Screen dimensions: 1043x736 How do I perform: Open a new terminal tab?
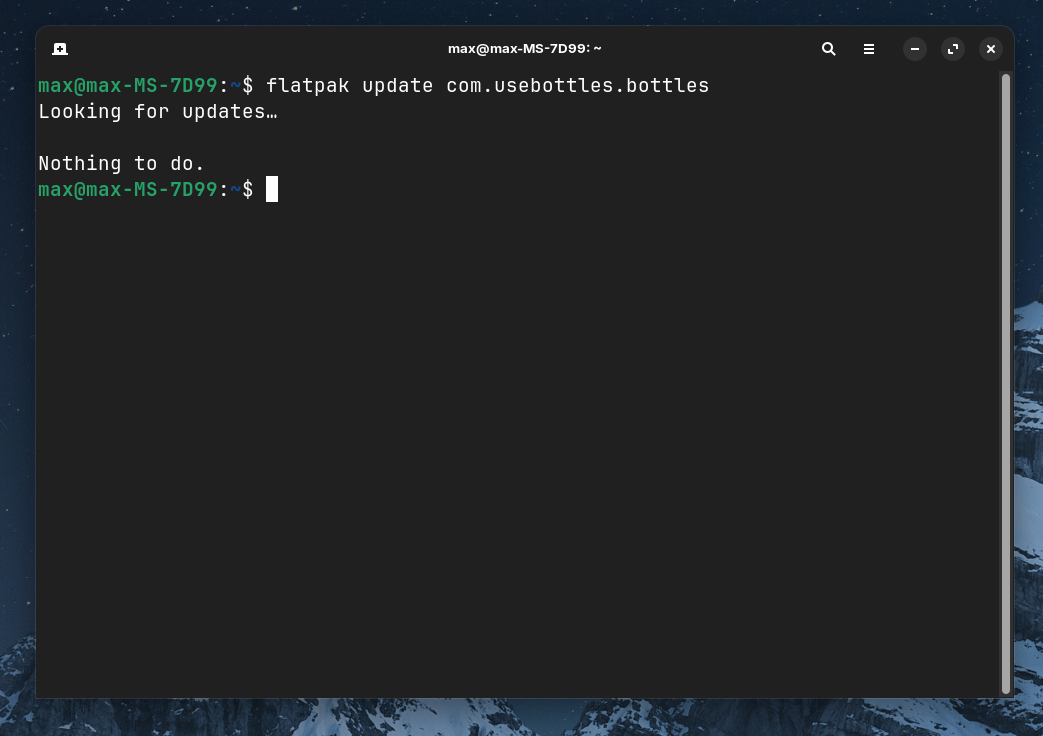[60, 49]
